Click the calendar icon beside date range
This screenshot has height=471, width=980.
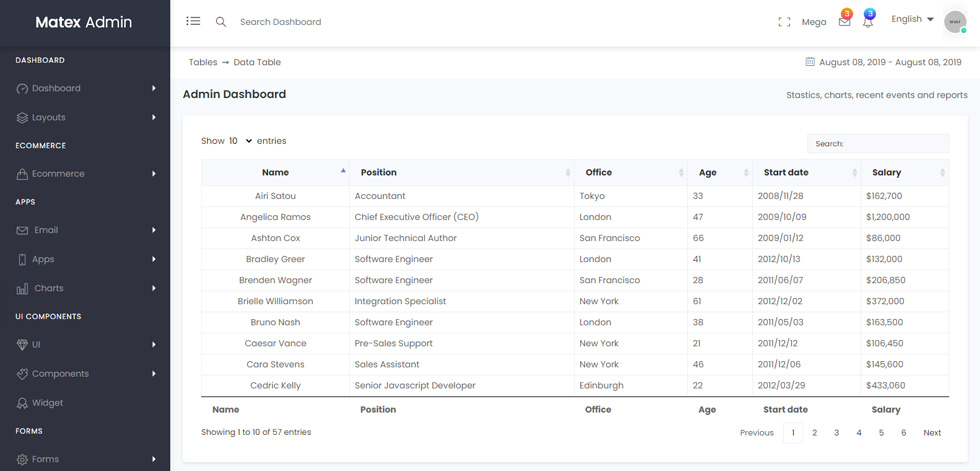810,62
